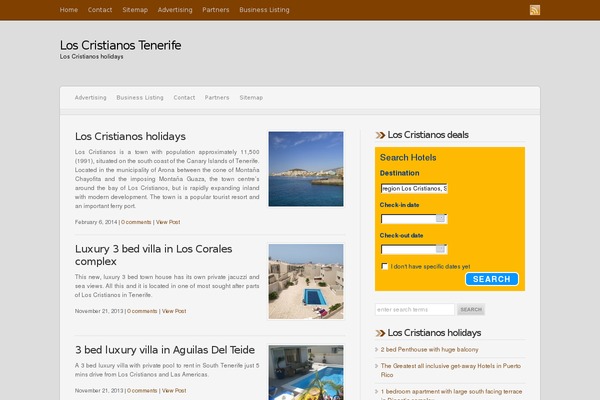Open the harbour bay photo thumbnail

(x=306, y=169)
